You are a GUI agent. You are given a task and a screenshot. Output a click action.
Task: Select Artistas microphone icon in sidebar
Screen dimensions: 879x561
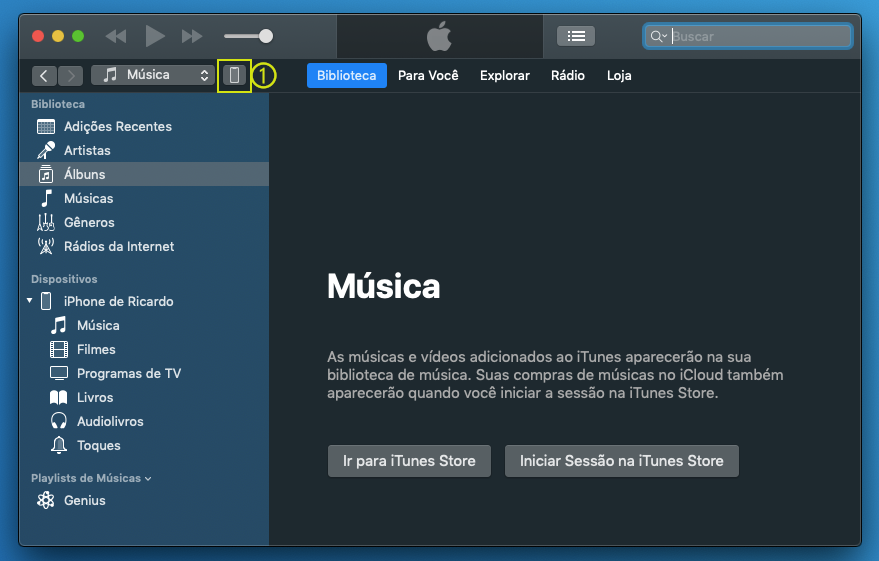[x=46, y=150]
